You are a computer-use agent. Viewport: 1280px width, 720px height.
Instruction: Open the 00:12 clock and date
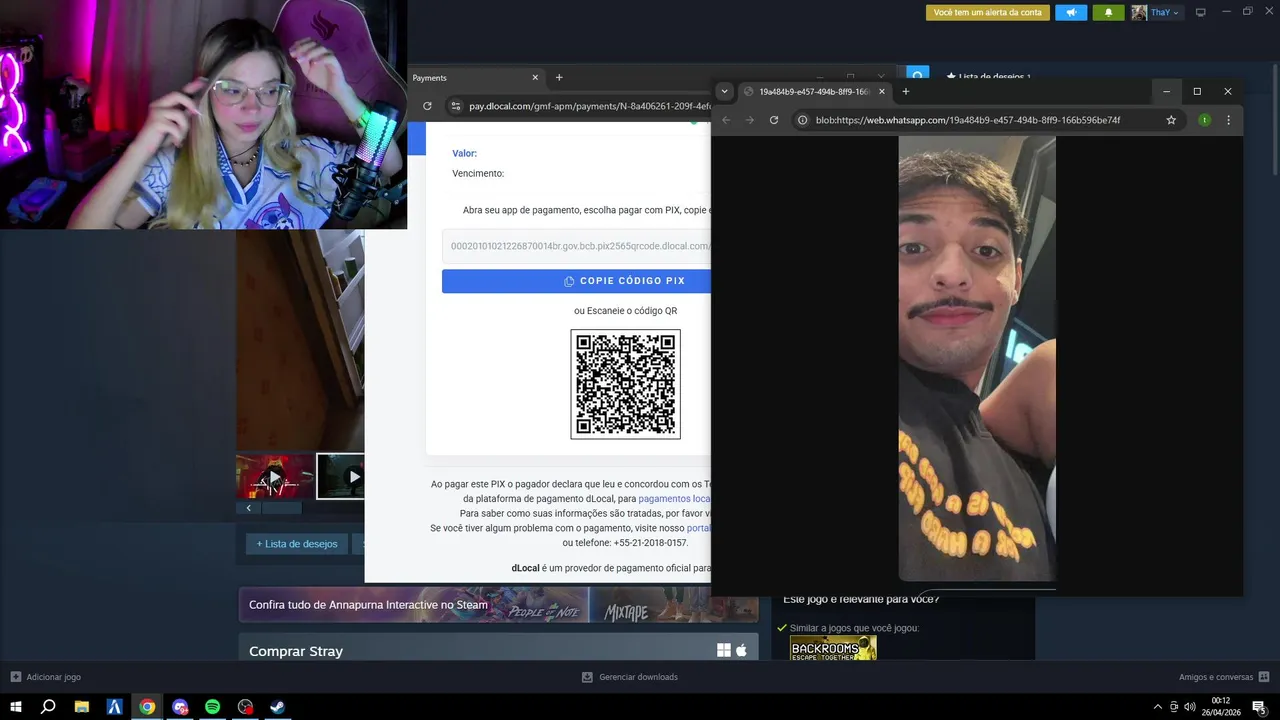[x=1221, y=707]
